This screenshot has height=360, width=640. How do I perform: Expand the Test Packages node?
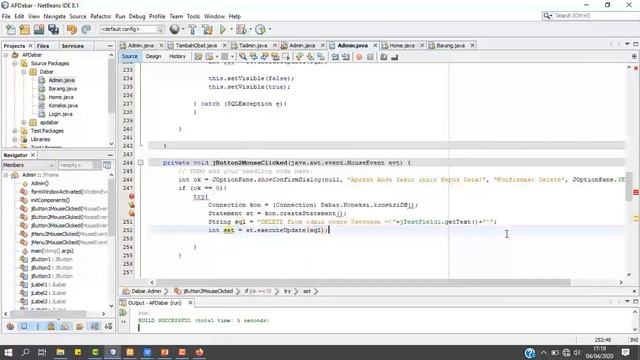click(x=15, y=131)
